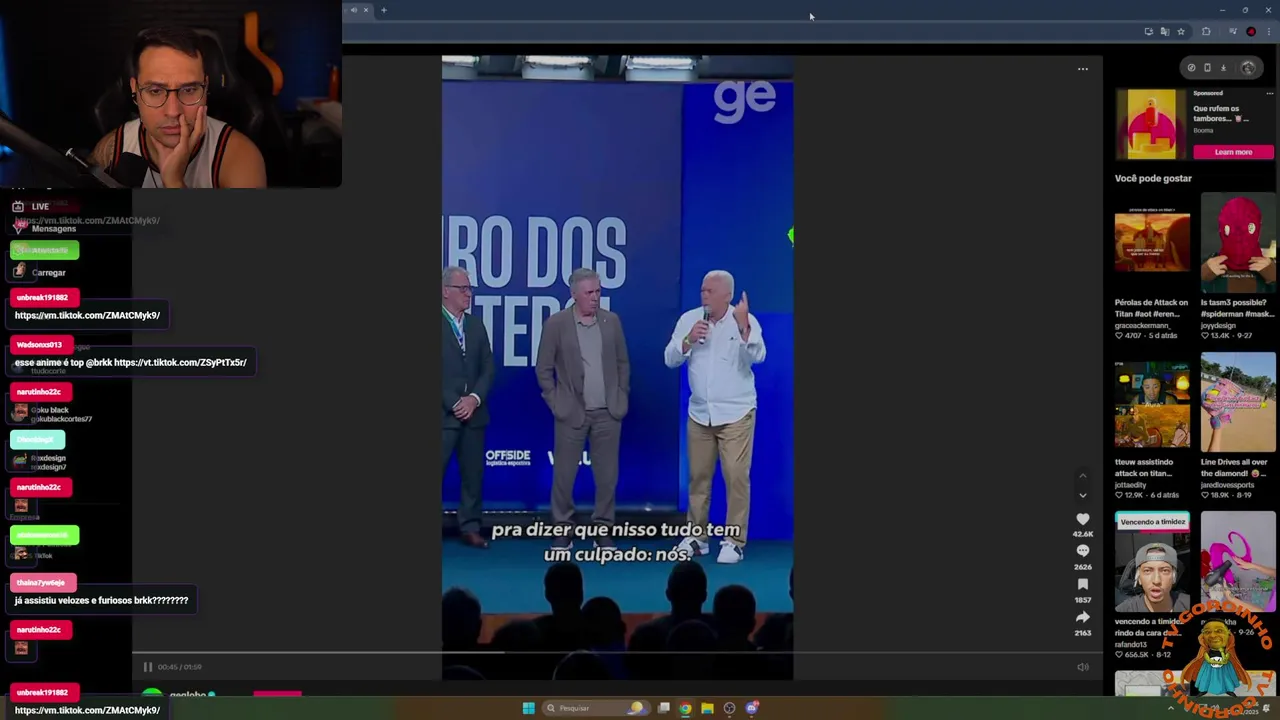Click the translate page icon in address bar

(x=1165, y=32)
